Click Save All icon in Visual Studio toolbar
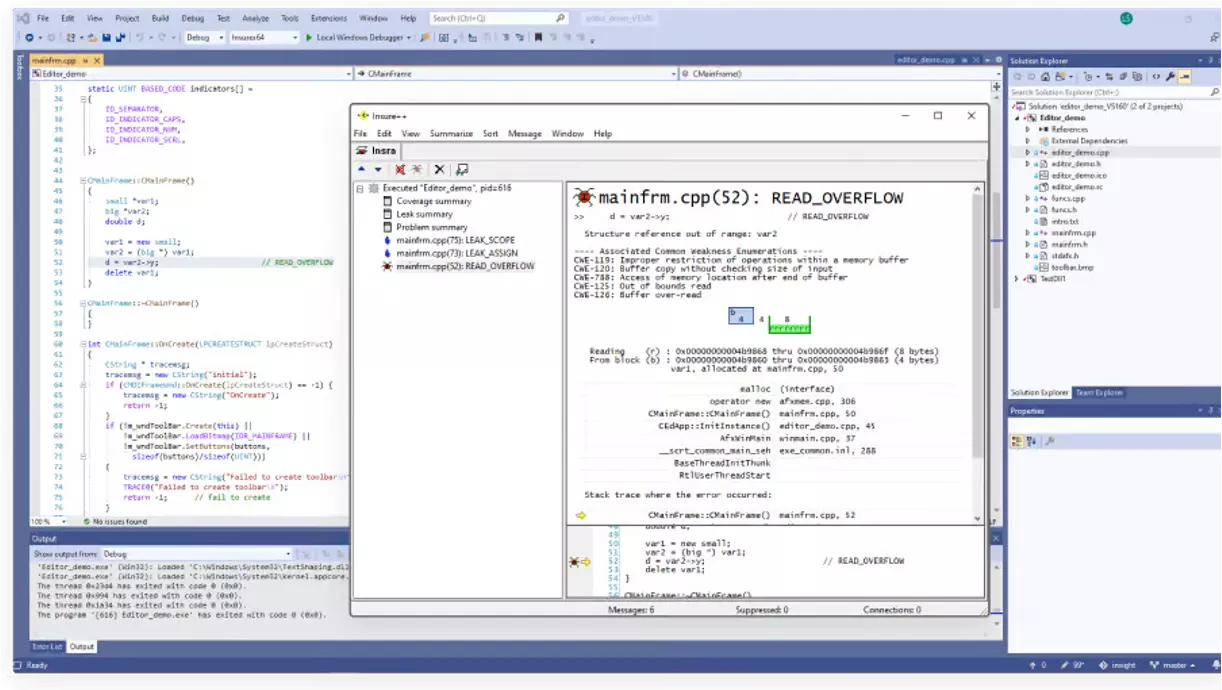The width and height of the screenshot is (1222, 690). (x=120, y=38)
